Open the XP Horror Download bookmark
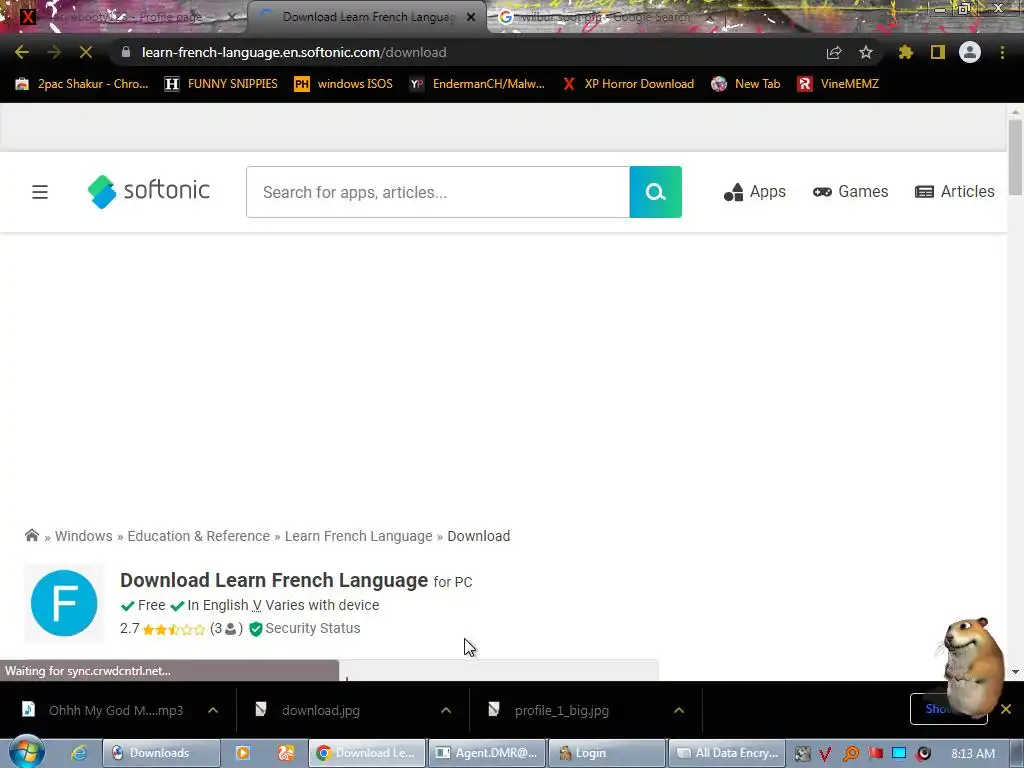This screenshot has height=768, width=1024. [628, 84]
